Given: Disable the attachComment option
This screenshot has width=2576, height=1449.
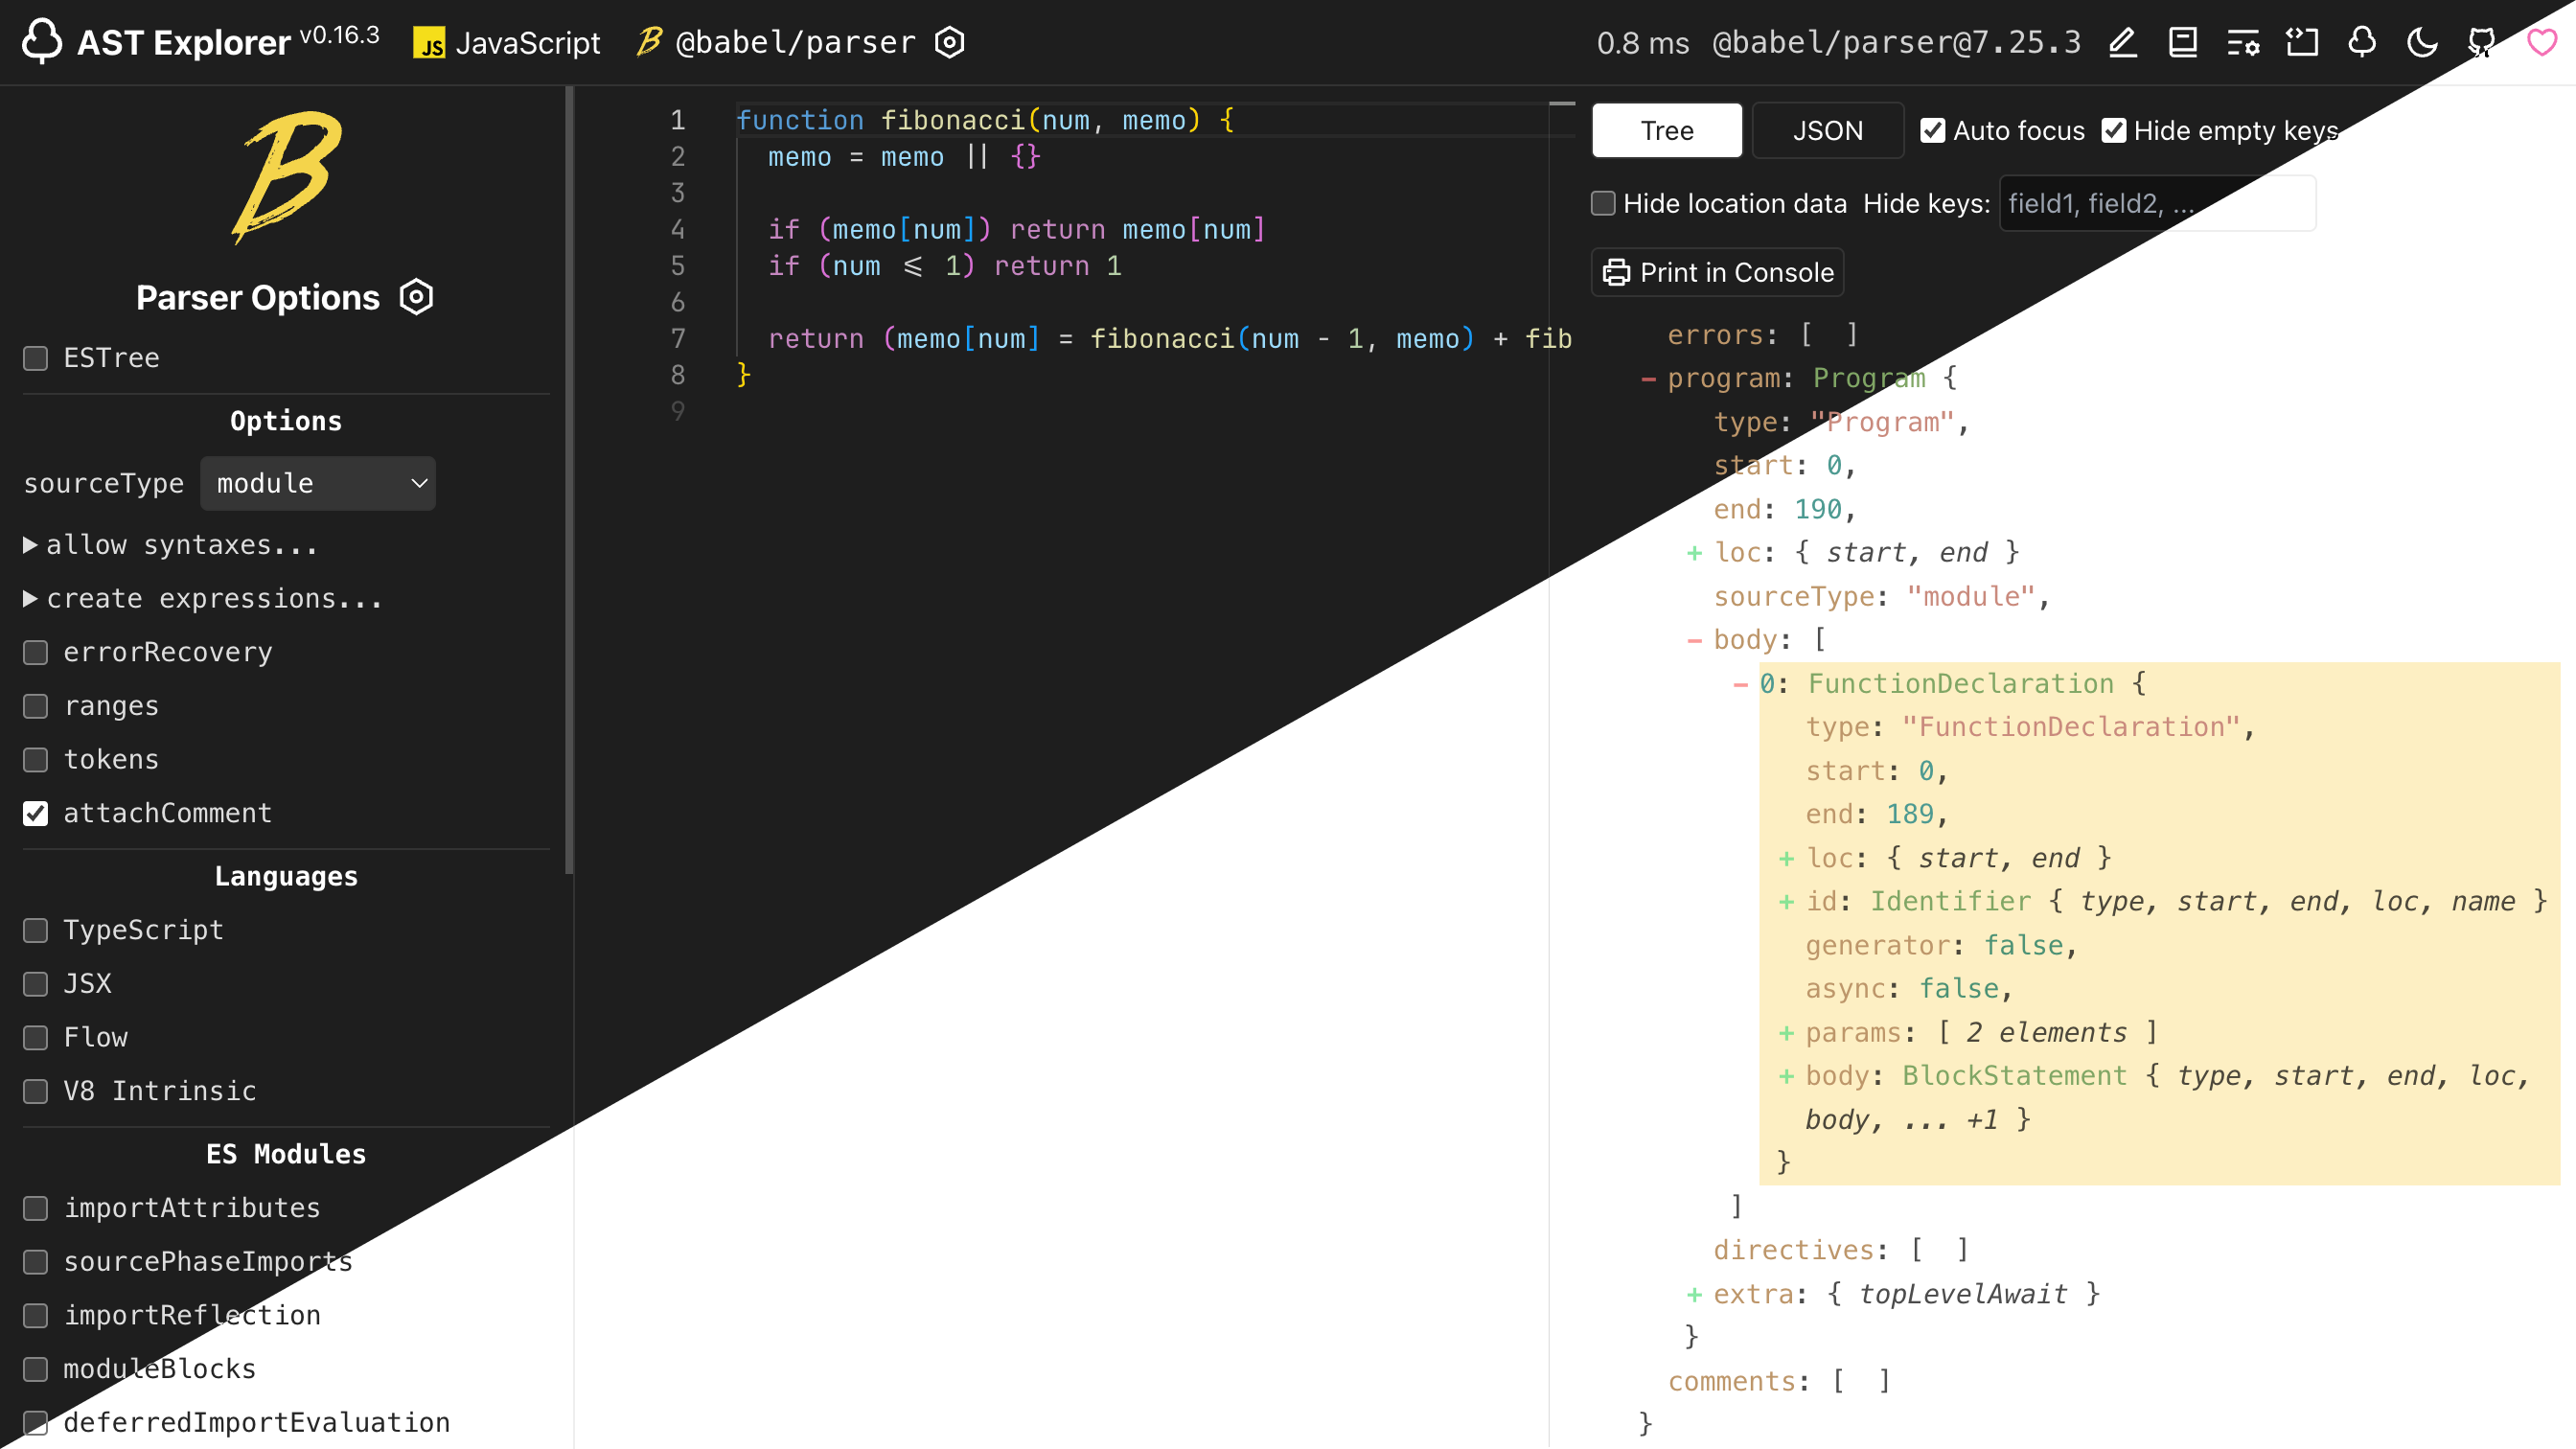Looking at the screenshot, I should tap(36, 813).
